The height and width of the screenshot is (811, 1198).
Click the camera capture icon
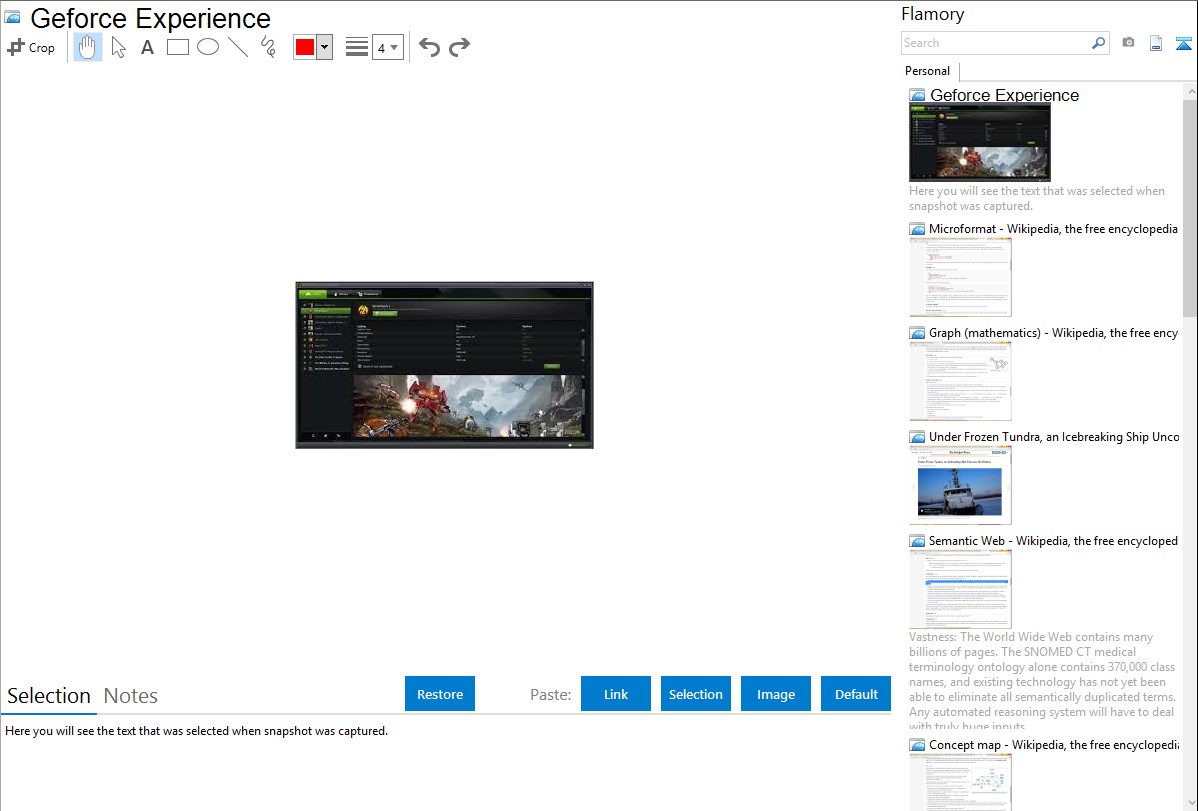coord(1128,43)
